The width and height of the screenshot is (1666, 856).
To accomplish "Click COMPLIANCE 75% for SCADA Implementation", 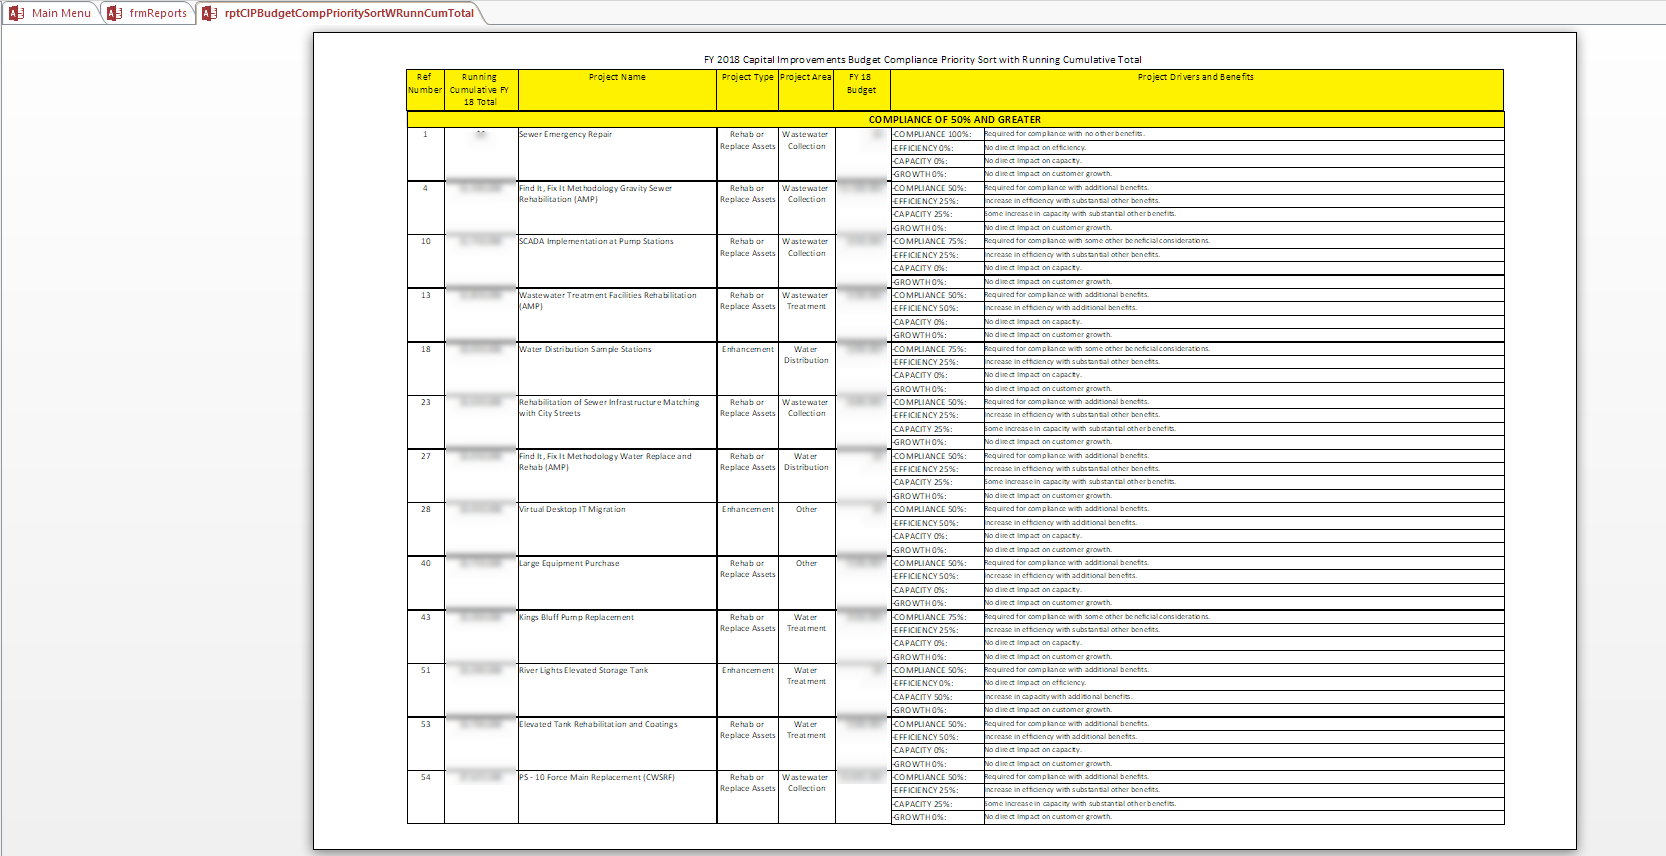I will [929, 241].
